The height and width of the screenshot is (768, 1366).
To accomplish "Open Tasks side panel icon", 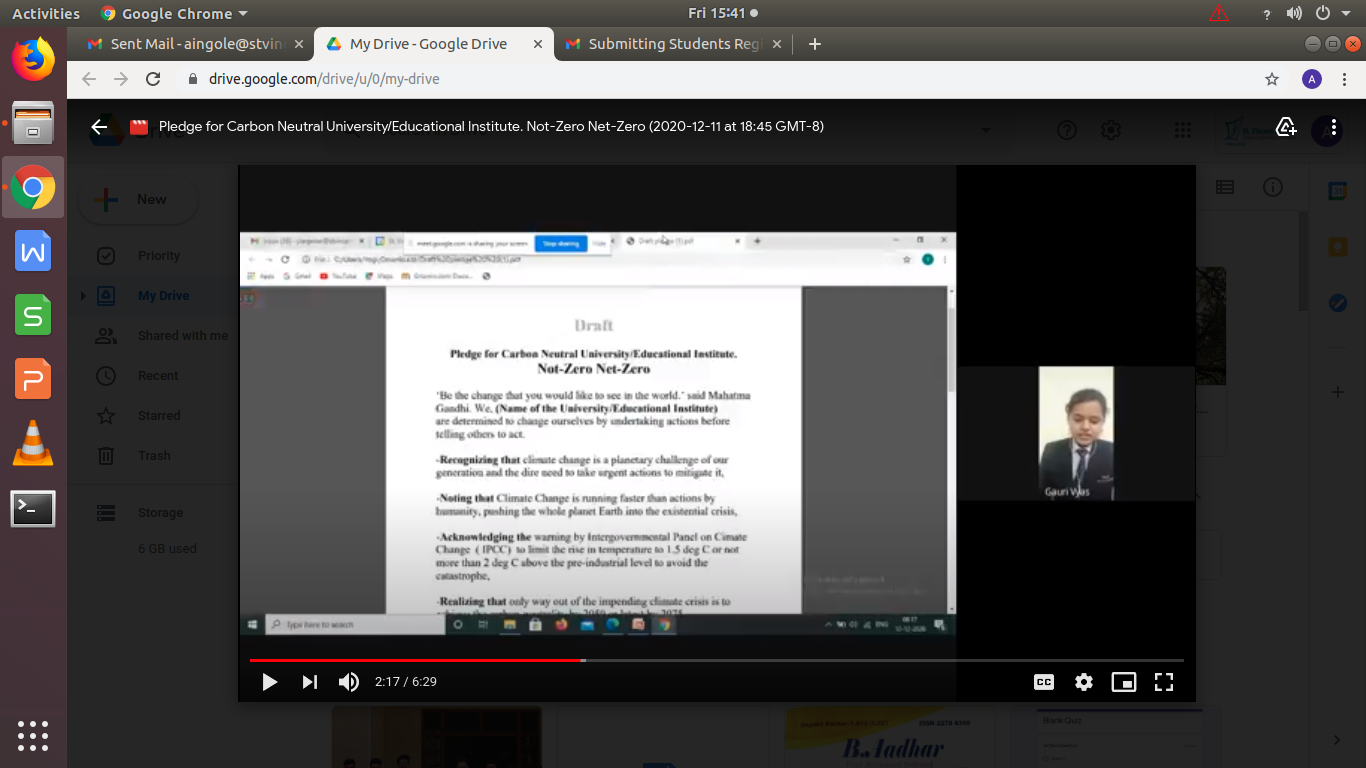I will (x=1338, y=302).
